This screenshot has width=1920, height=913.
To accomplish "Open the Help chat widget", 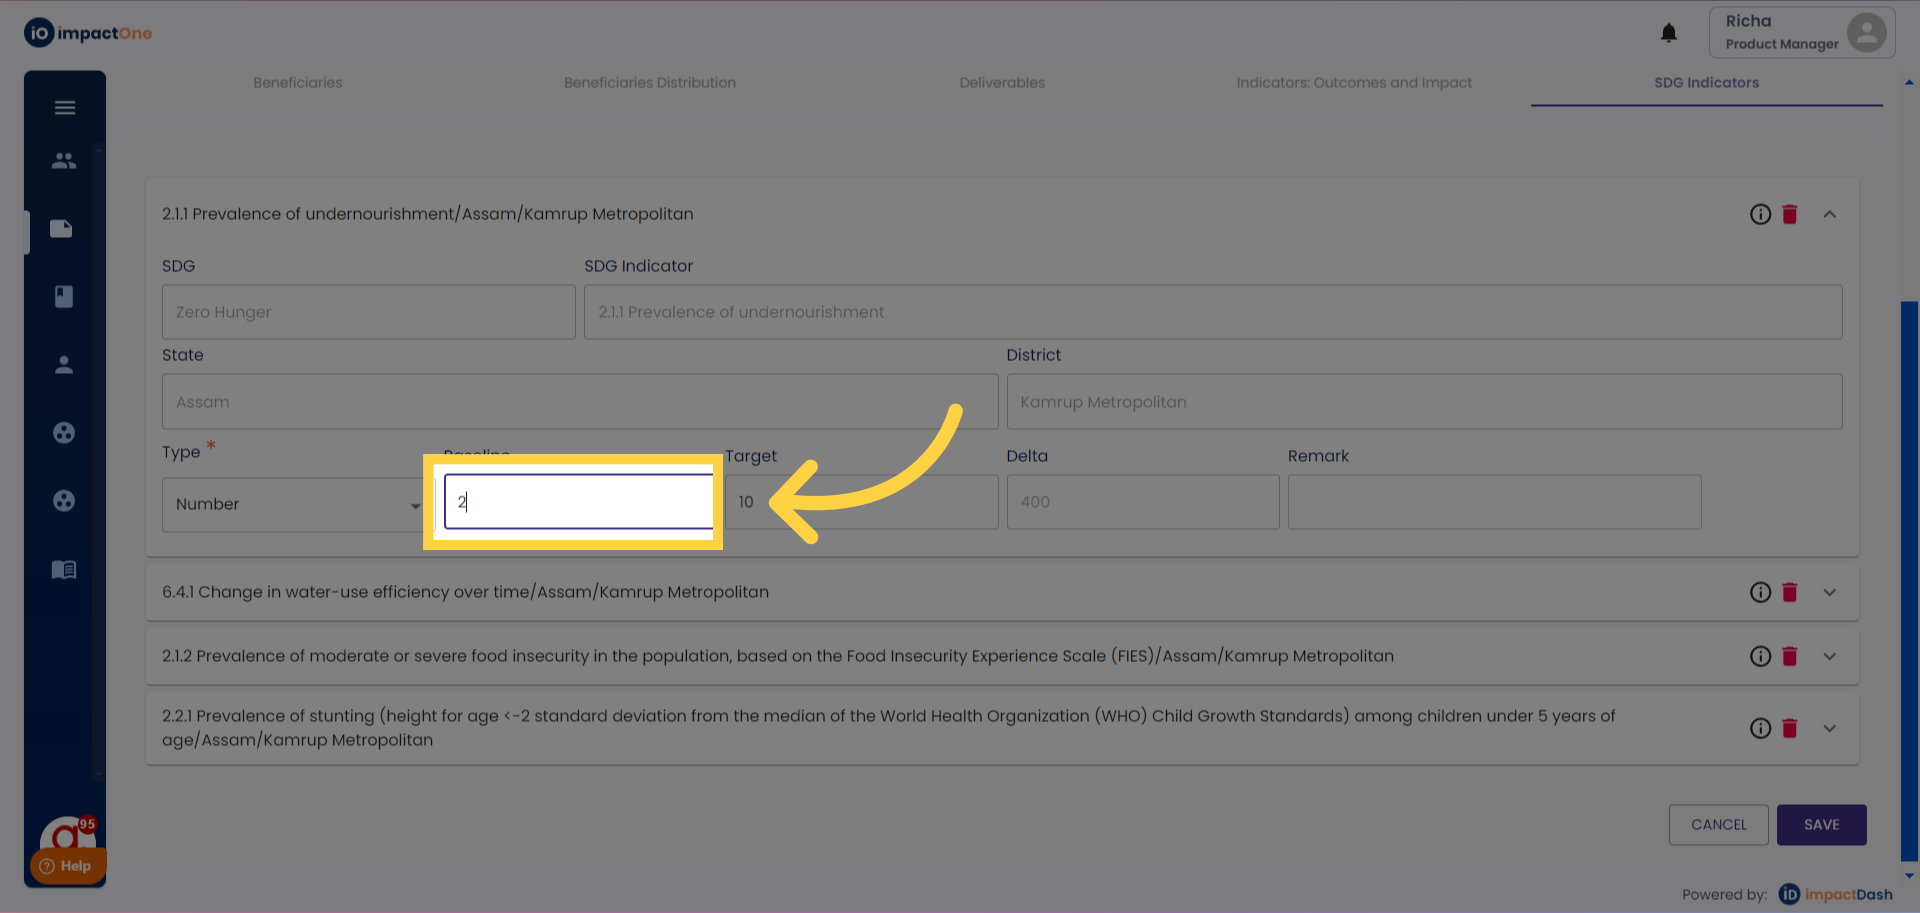I will (x=67, y=865).
